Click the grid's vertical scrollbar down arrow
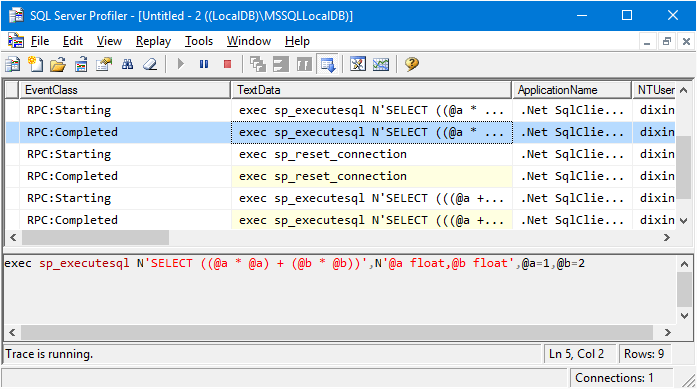This screenshot has height=389, width=697. [x=684, y=221]
